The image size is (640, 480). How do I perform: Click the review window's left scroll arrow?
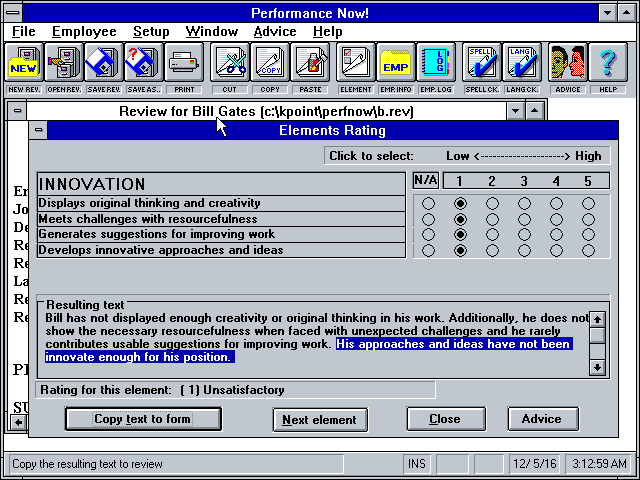pos(18,422)
